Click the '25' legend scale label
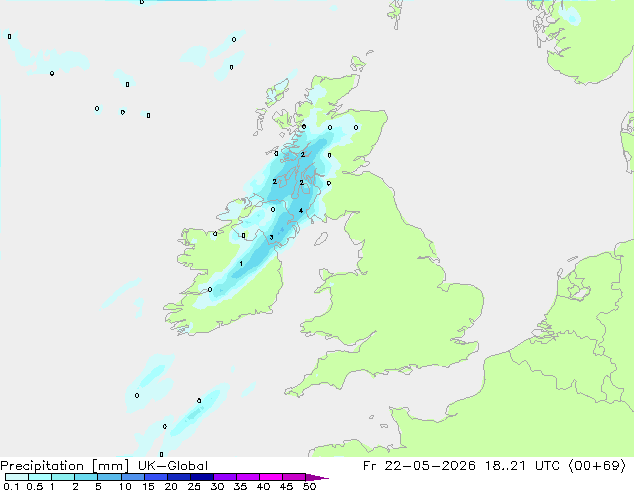Image resolution: width=634 pixels, height=490 pixels. coord(194,486)
